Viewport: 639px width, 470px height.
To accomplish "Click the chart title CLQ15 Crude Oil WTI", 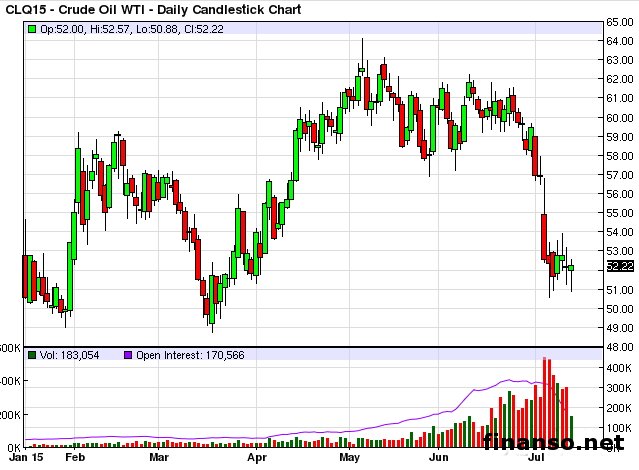I will click(x=150, y=9).
